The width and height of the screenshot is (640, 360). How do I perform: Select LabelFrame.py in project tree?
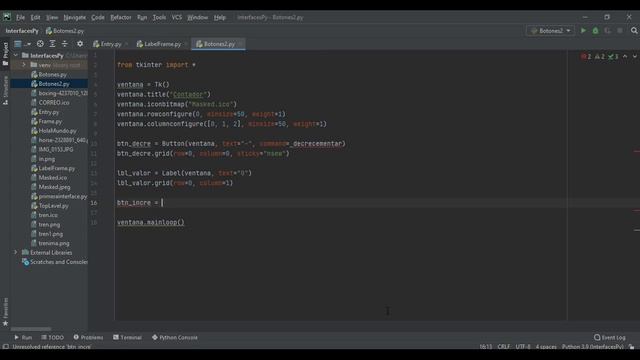[x=53, y=168]
